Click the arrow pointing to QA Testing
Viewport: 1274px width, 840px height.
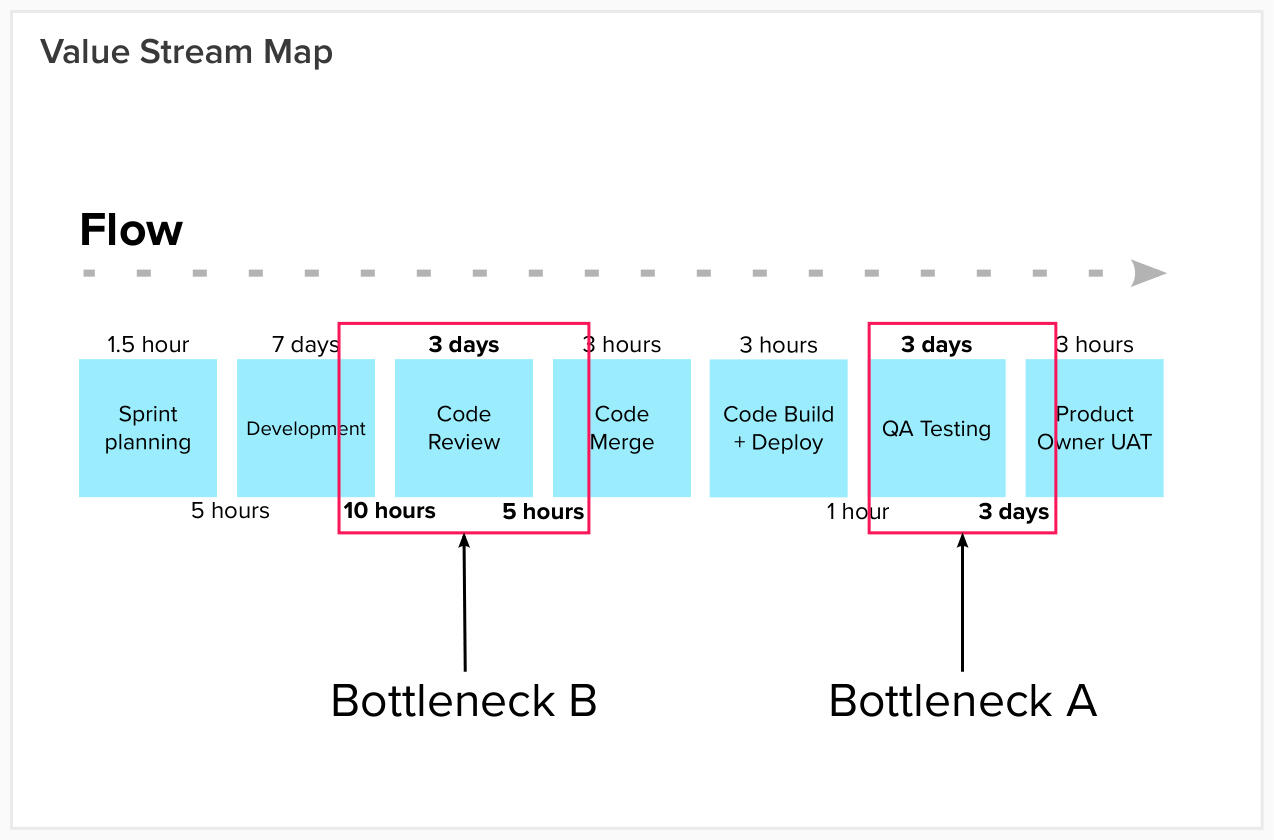962,600
